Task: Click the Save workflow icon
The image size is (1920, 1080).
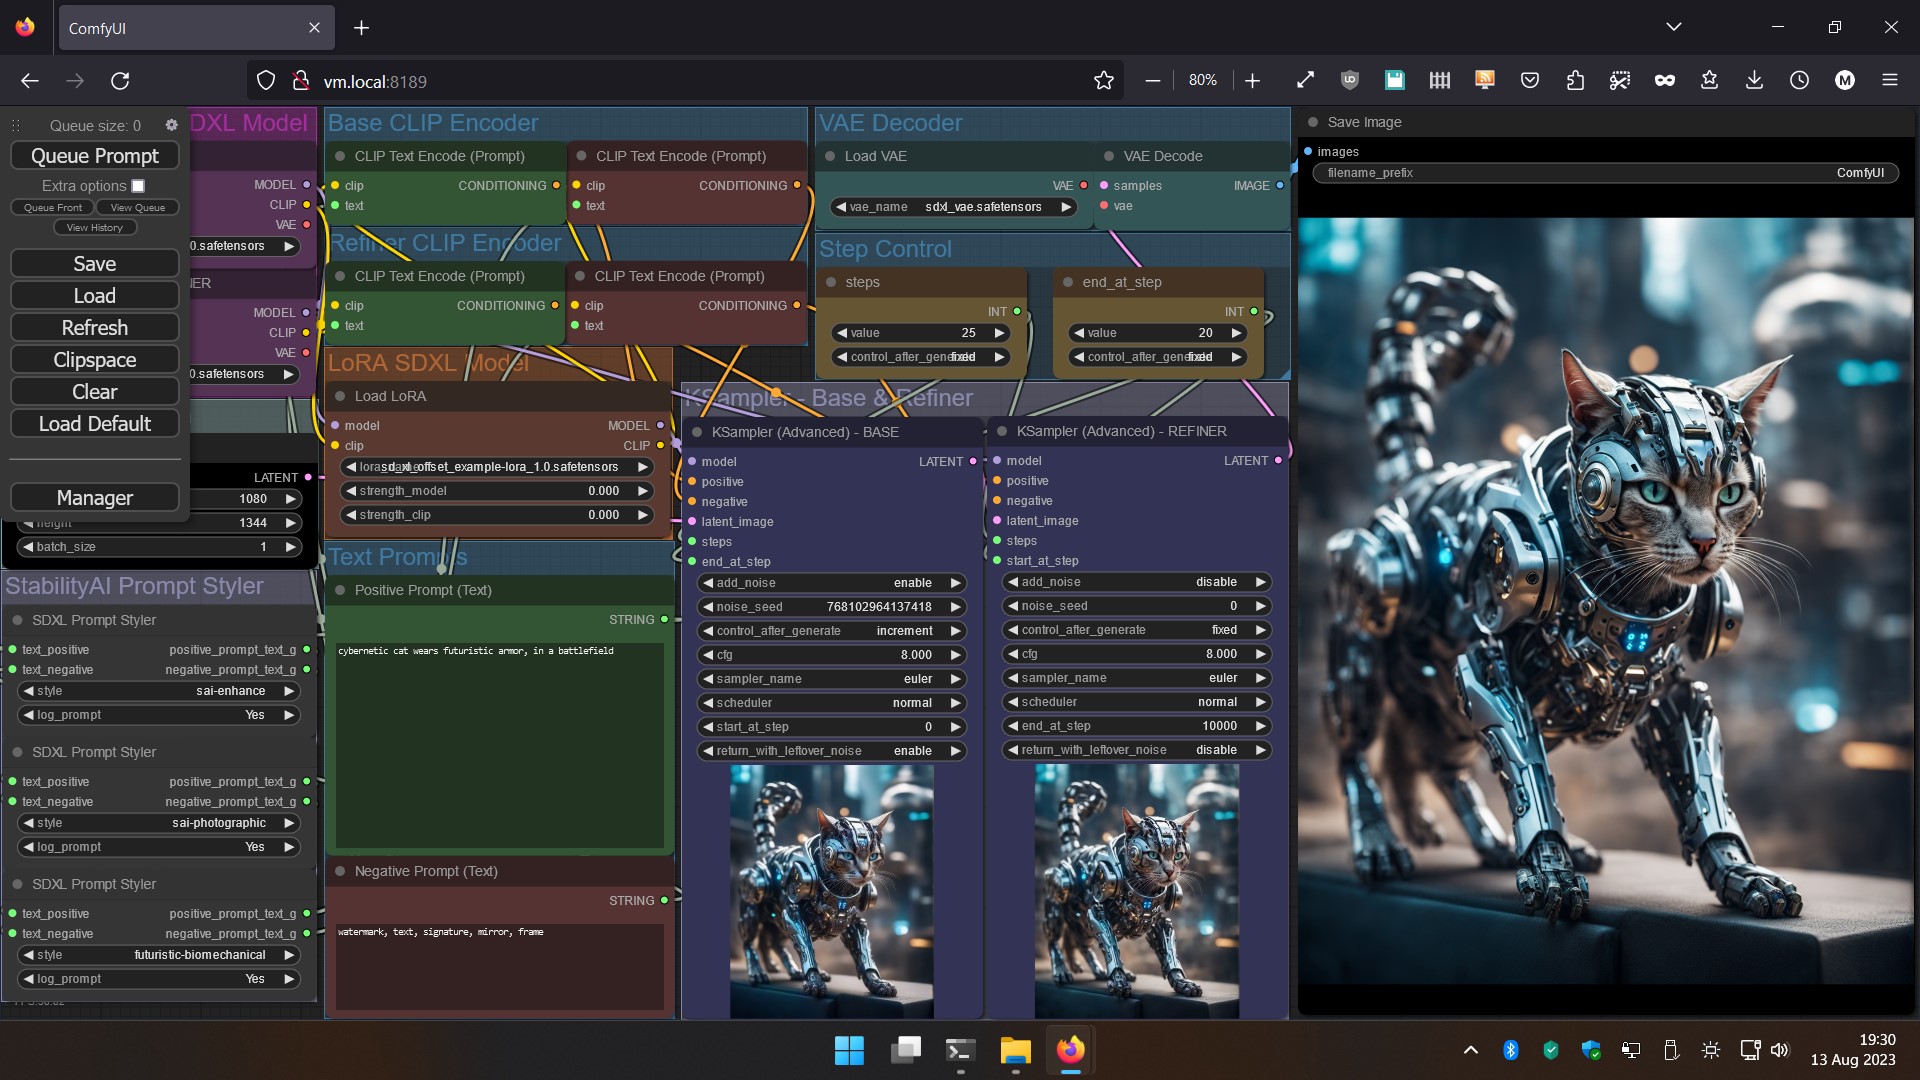Action: tap(94, 264)
